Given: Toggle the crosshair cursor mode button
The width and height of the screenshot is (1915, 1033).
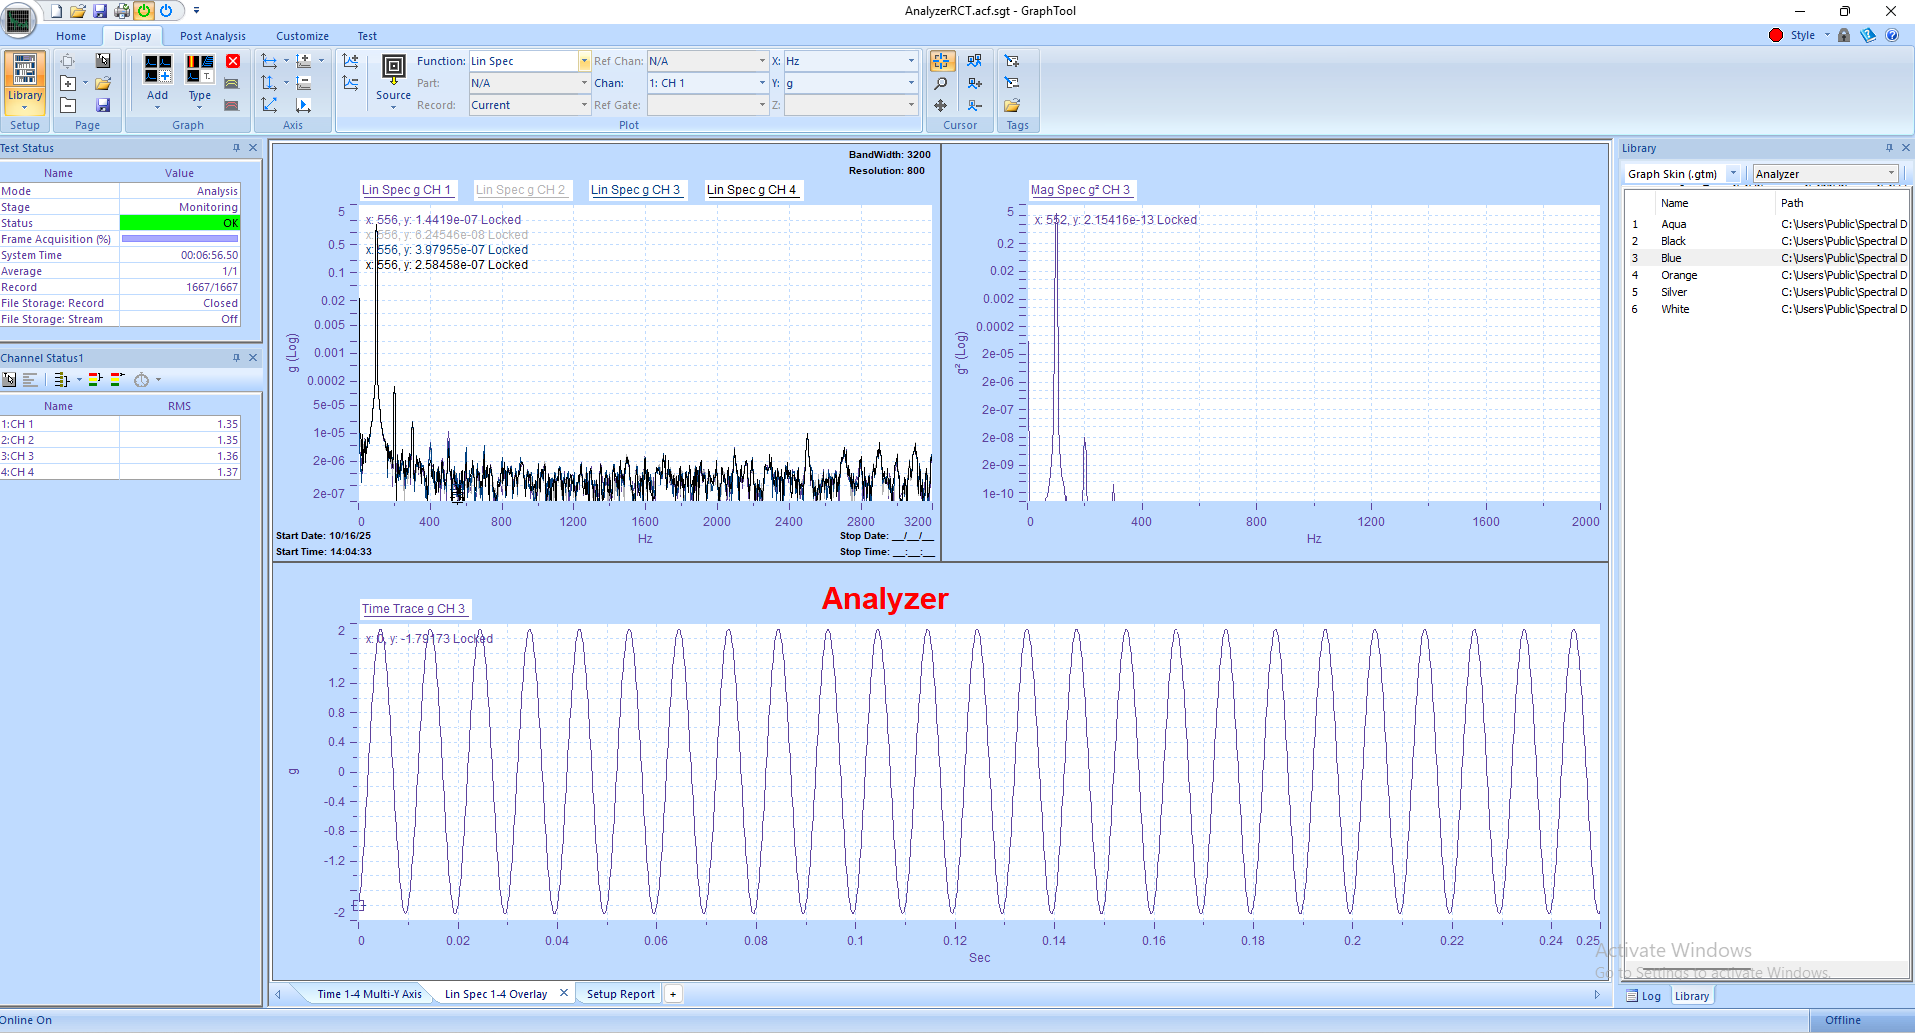Looking at the screenshot, I should coord(941,61).
